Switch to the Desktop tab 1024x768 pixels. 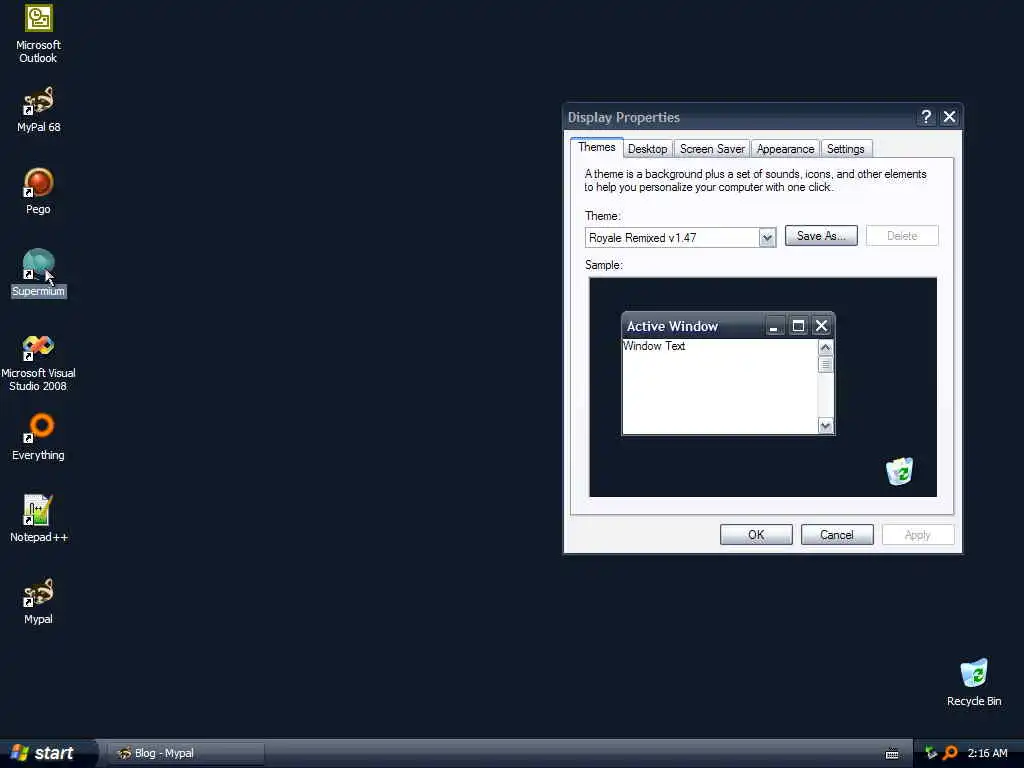click(x=647, y=149)
